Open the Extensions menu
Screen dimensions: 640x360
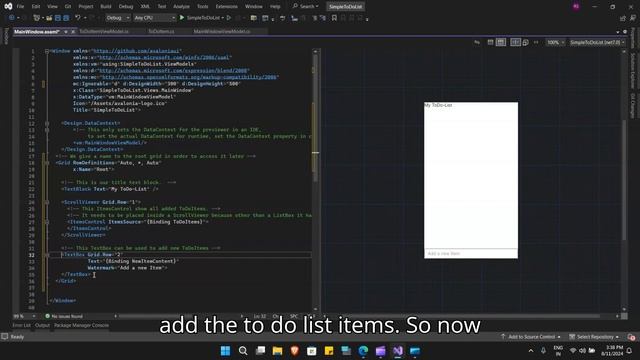(x=227, y=7)
